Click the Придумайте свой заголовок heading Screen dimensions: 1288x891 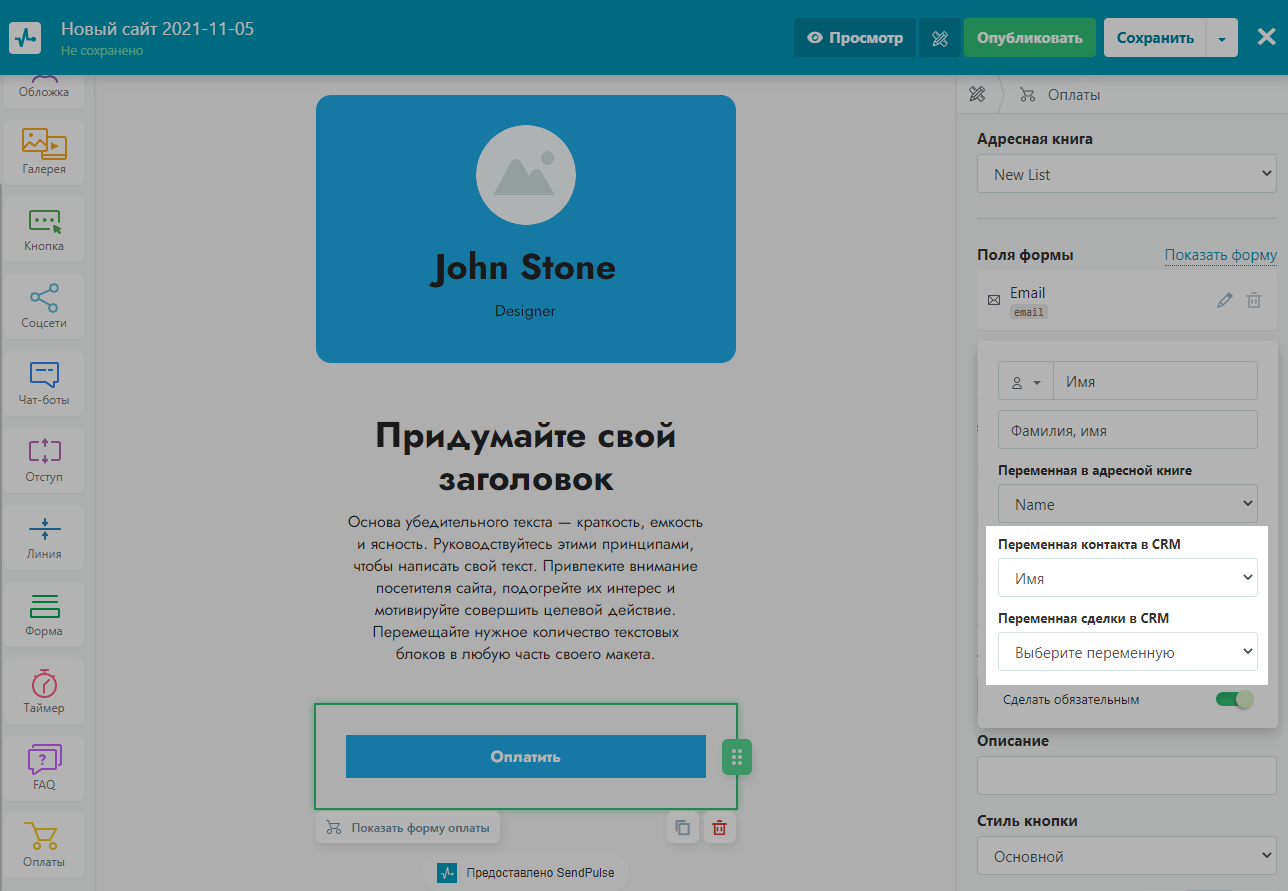[x=526, y=457]
